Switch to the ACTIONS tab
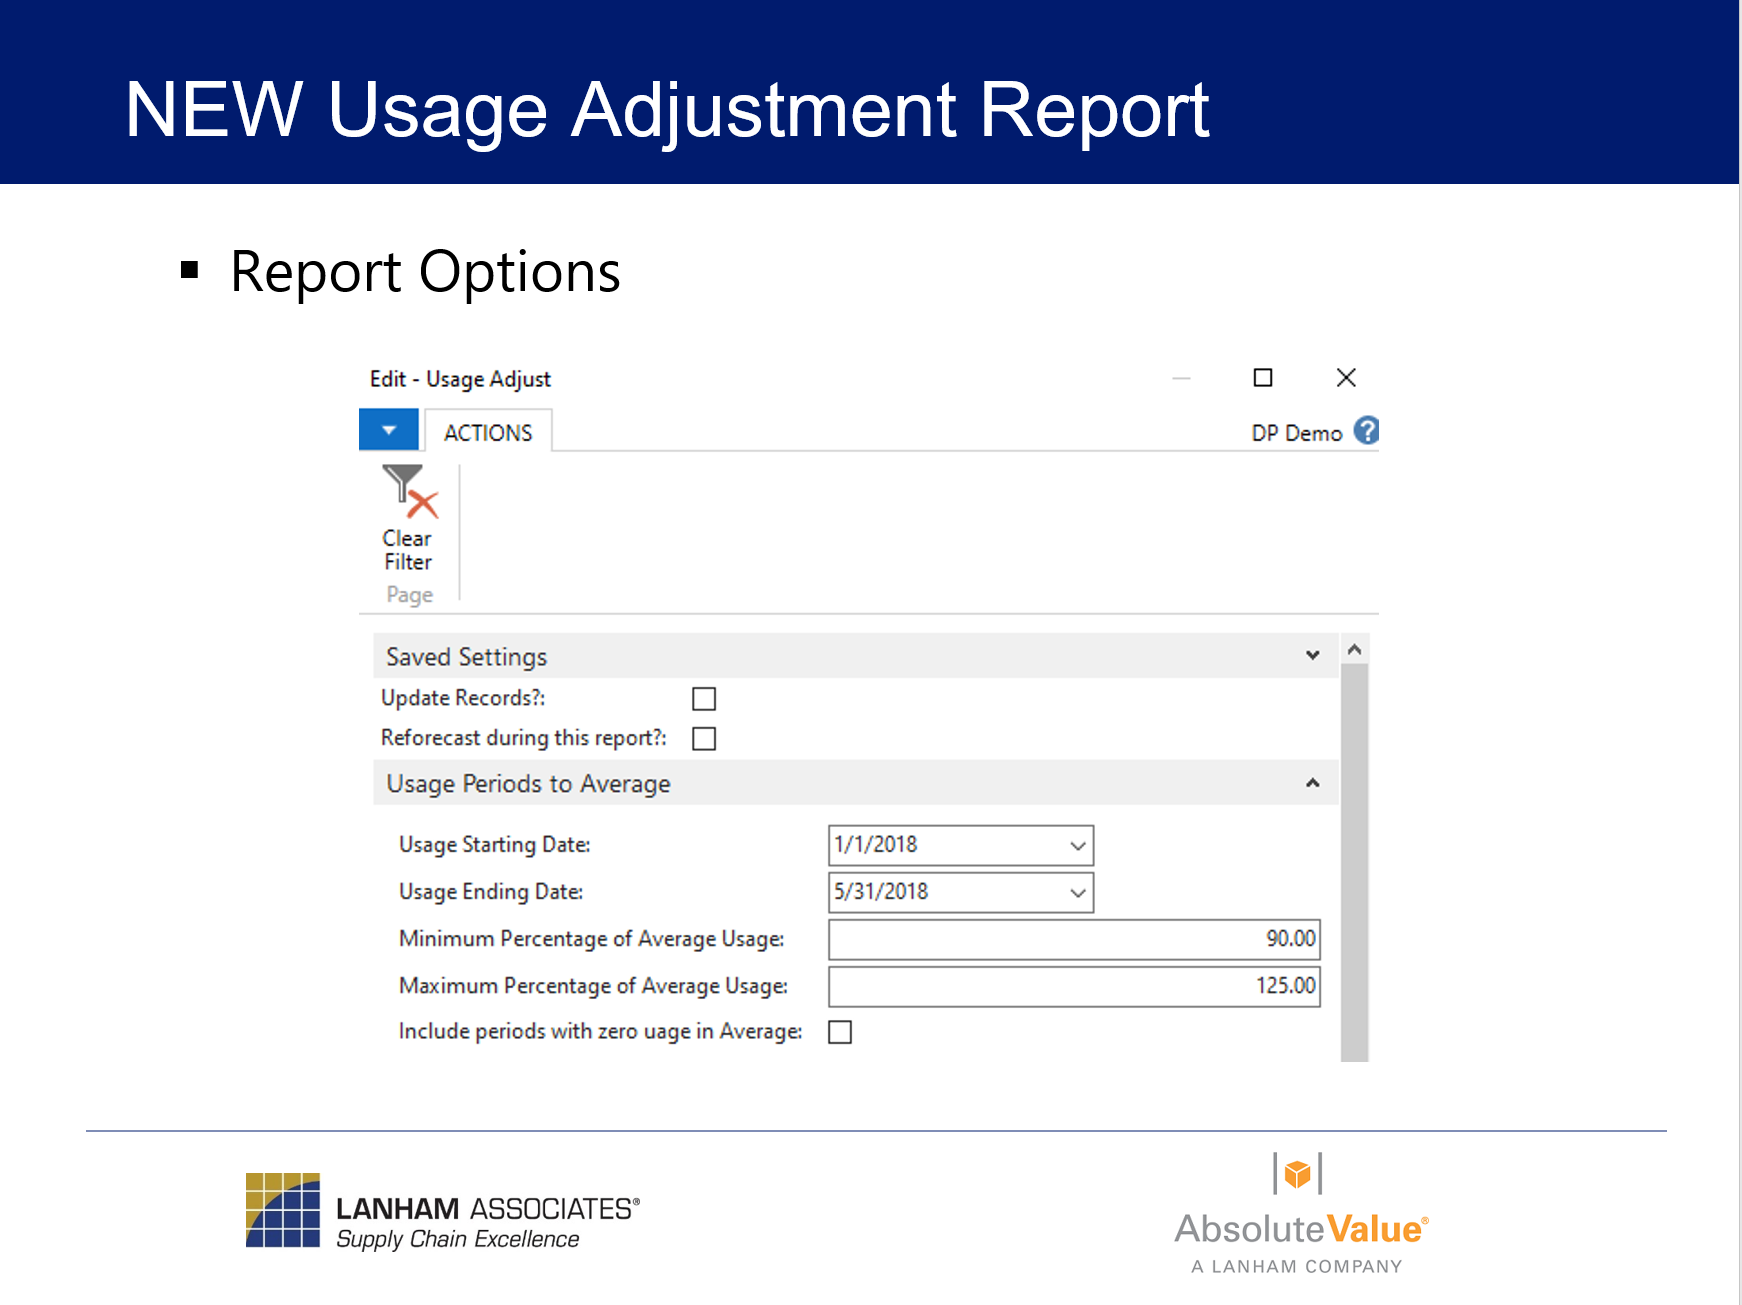This screenshot has height=1305, width=1742. pos(488,432)
